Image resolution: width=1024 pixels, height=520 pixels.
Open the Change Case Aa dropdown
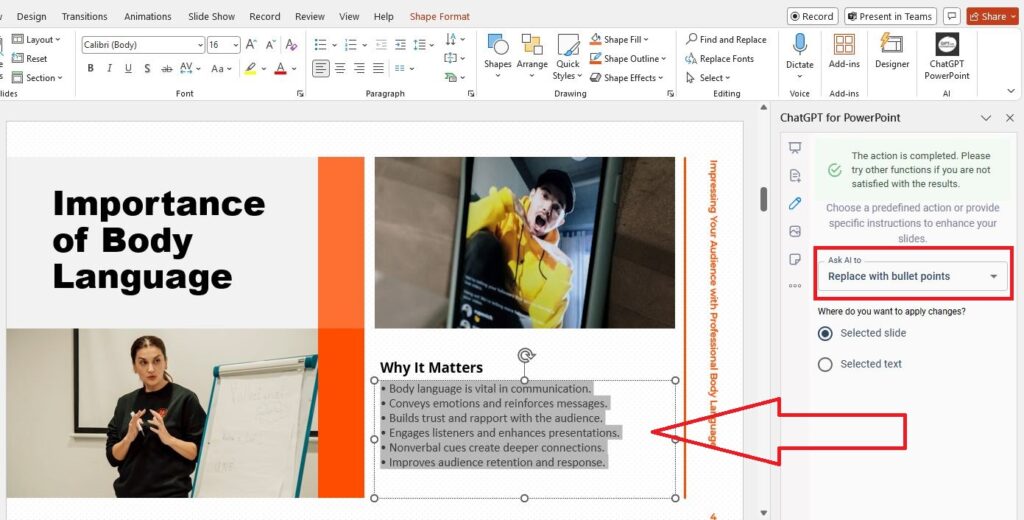[221, 68]
